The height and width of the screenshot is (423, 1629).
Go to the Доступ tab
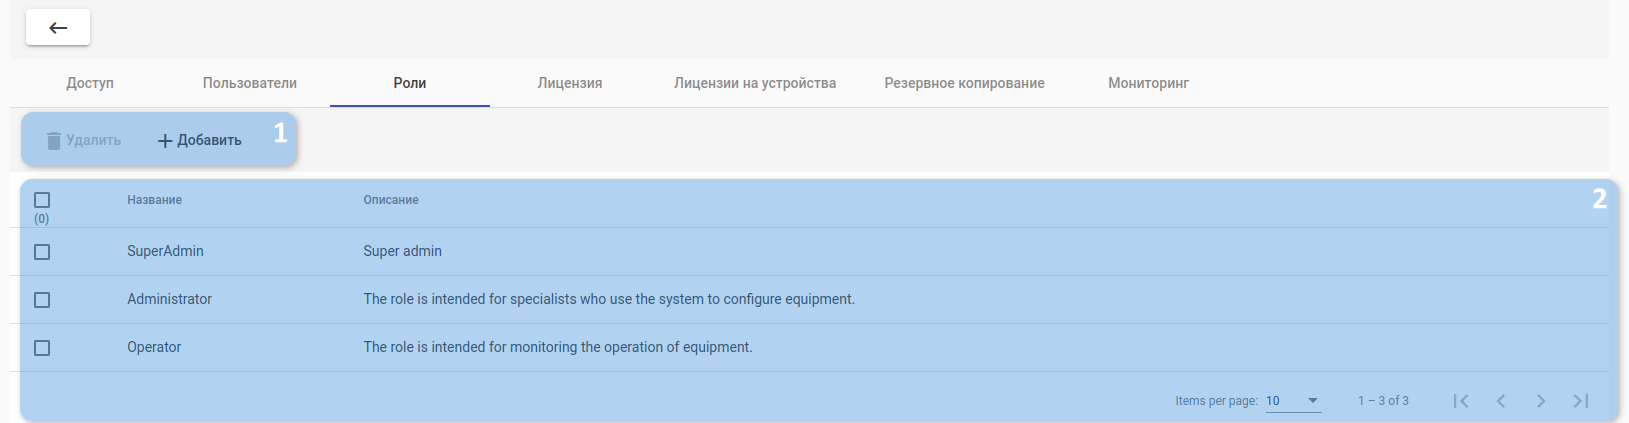90,83
